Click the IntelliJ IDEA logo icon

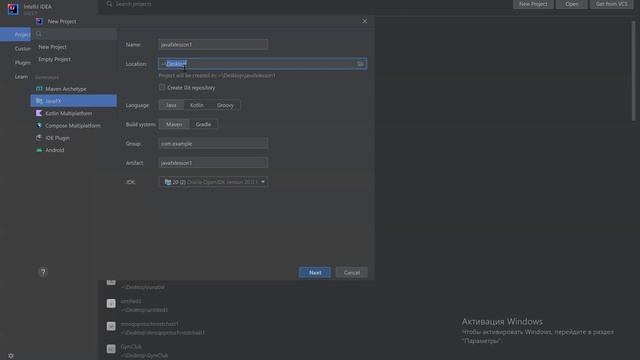13,9
